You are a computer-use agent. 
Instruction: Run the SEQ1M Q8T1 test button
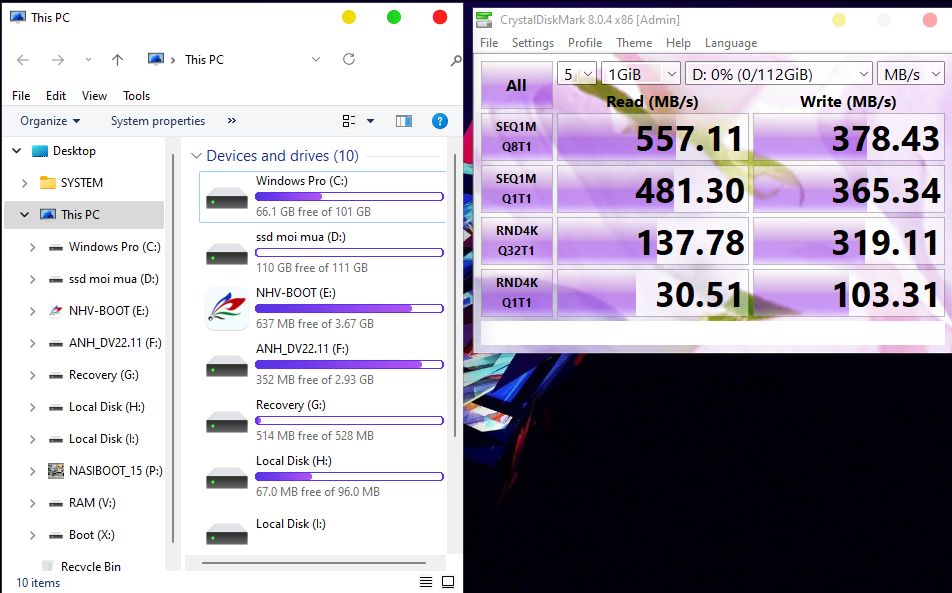point(516,137)
